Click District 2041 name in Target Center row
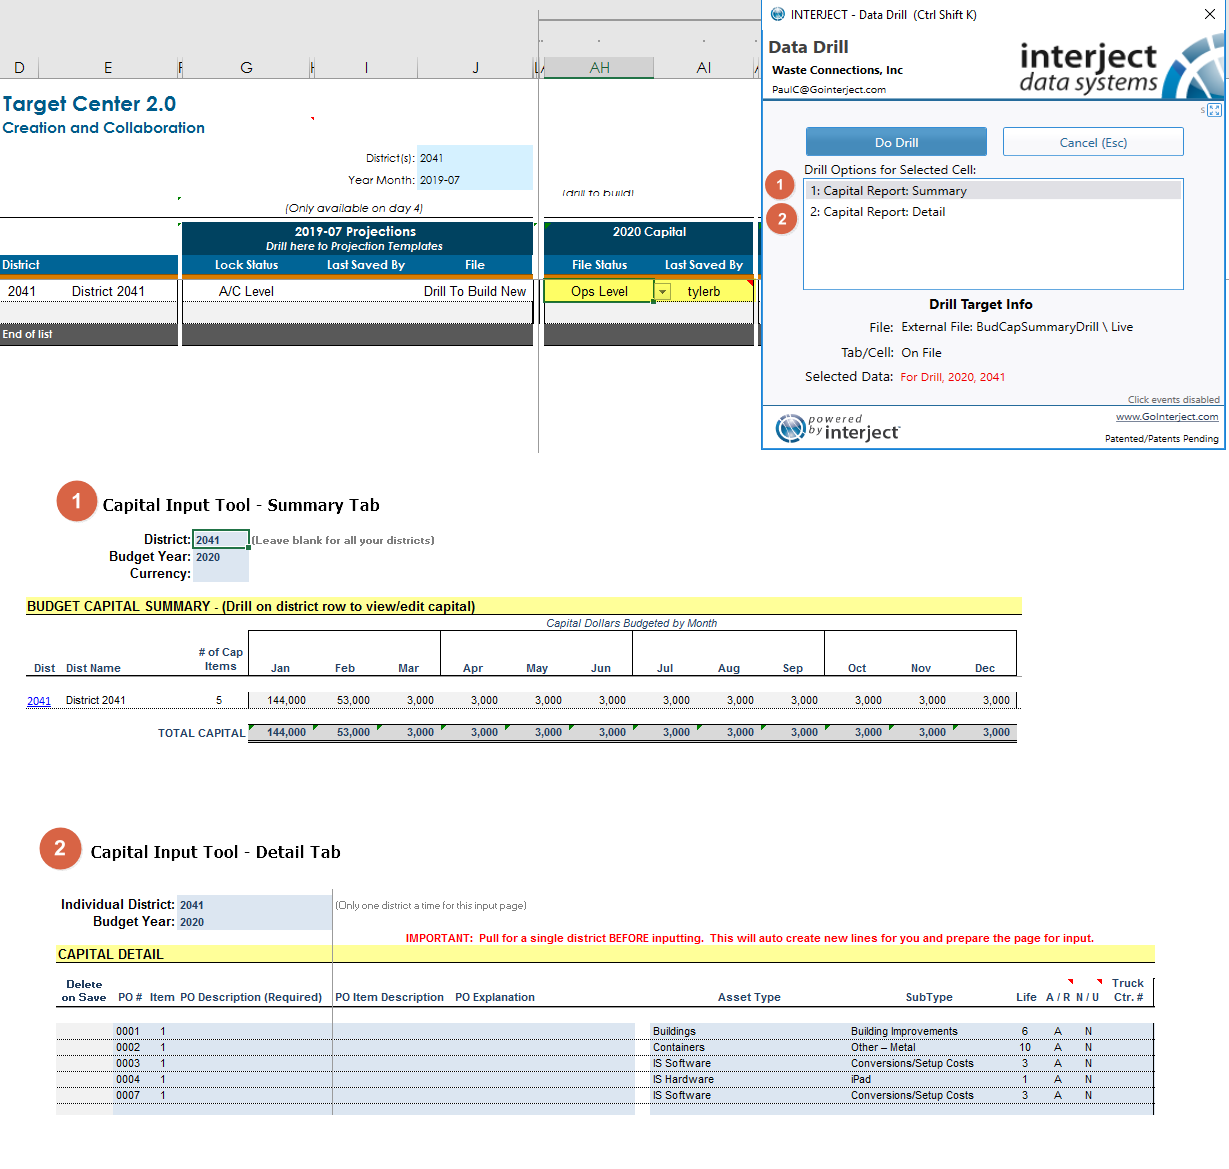 pyautogui.click(x=108, y=291)
